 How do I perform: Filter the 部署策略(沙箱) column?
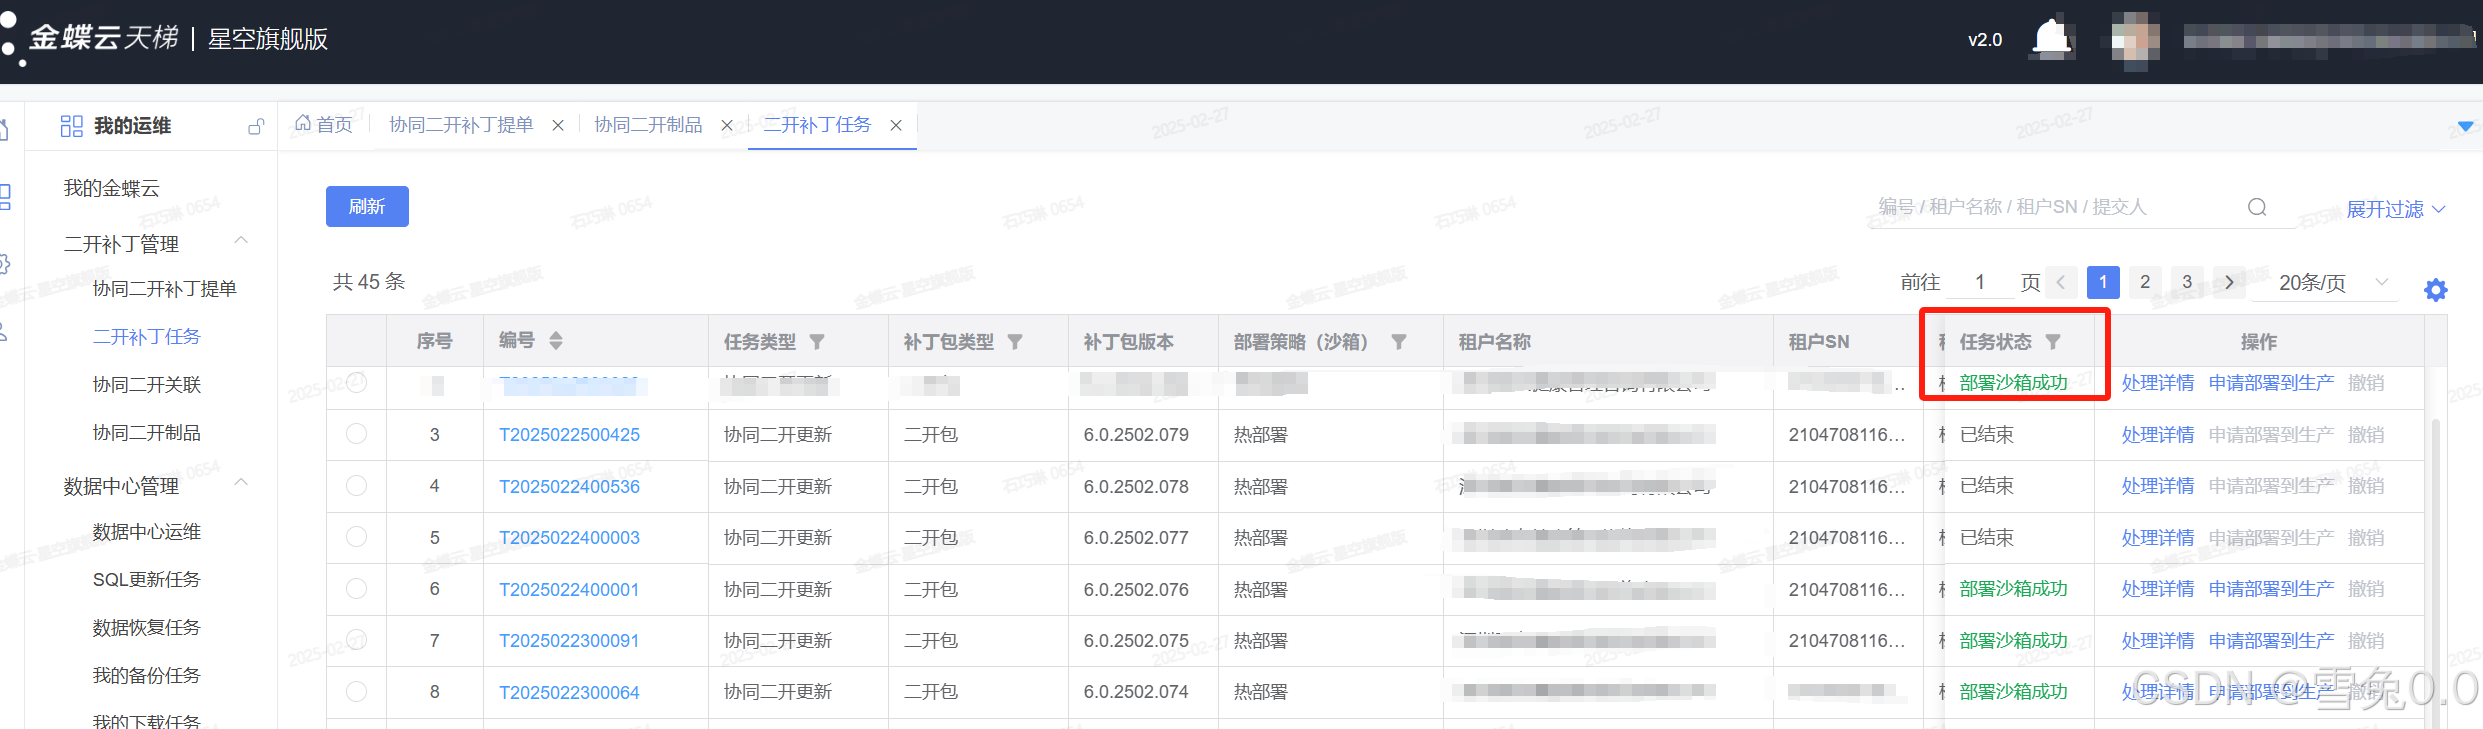(x=1399, y=342)
